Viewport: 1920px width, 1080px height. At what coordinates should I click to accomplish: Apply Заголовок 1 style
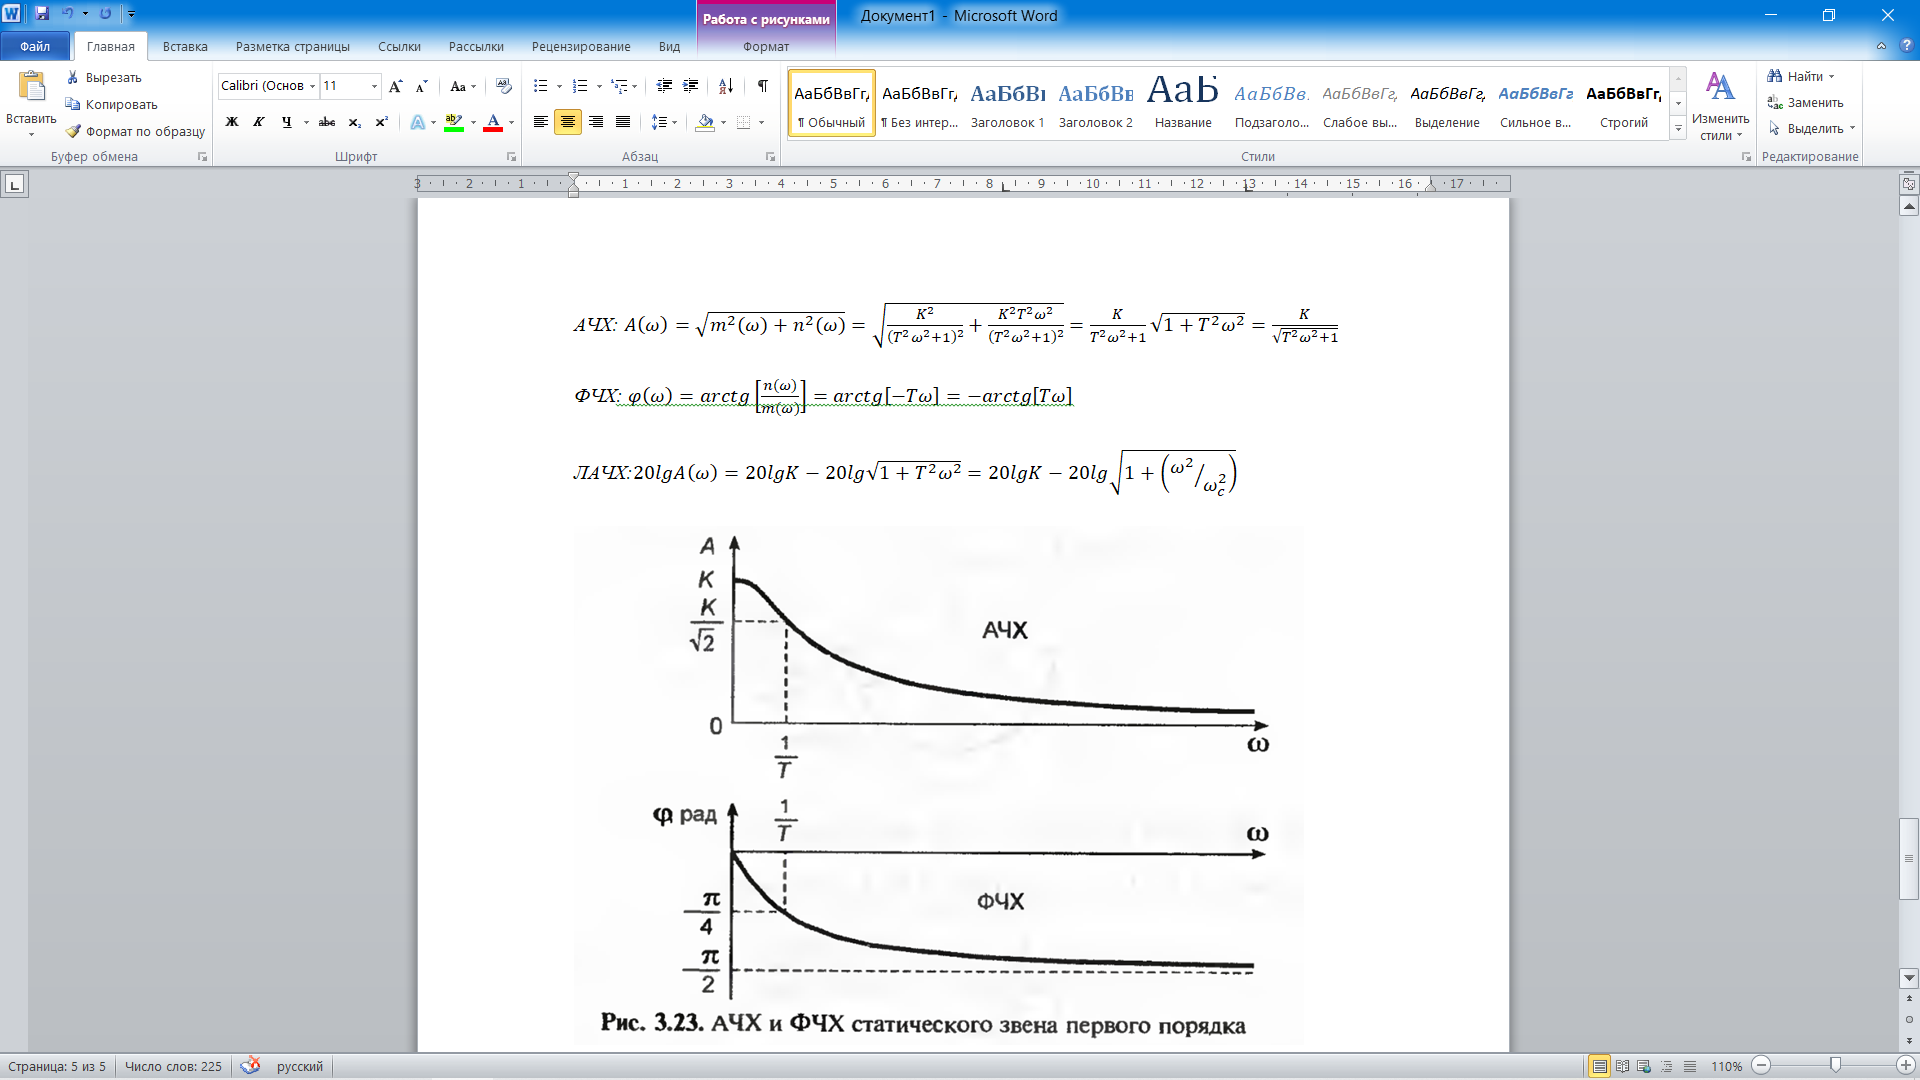coord(1007,104)
